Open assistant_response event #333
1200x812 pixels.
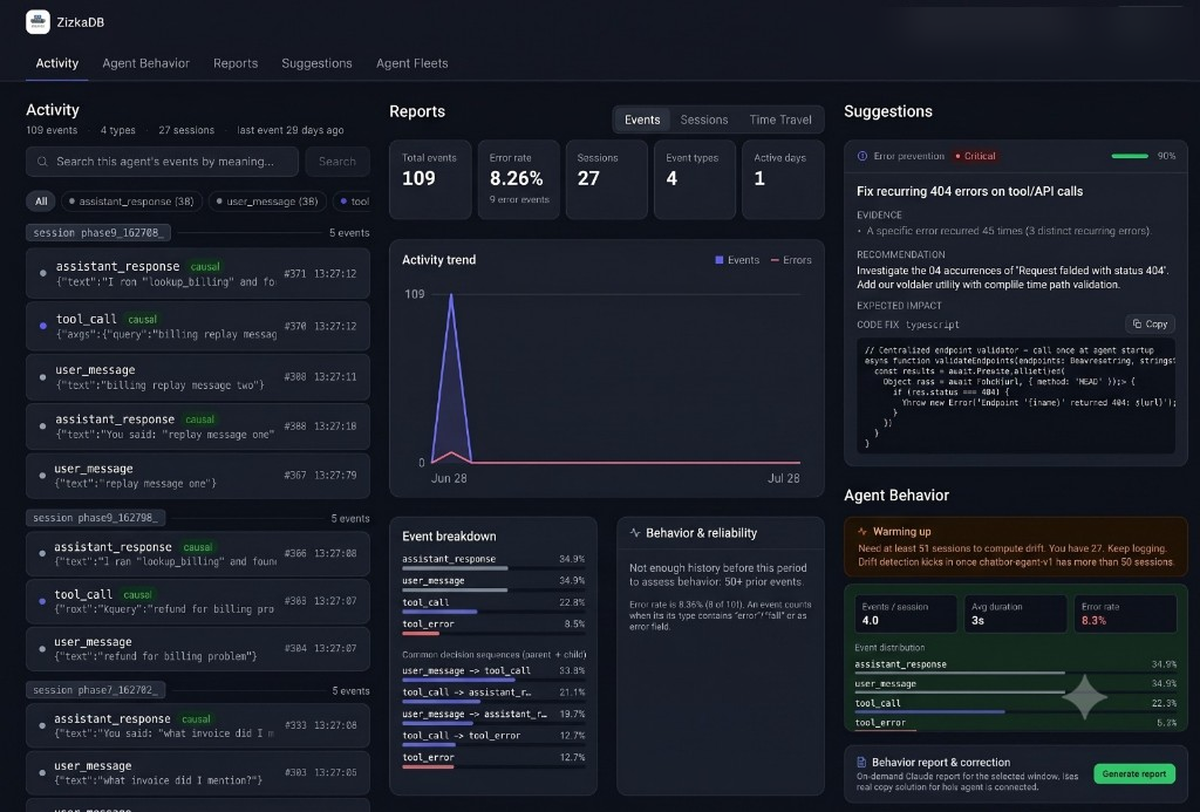coord(198,725)
